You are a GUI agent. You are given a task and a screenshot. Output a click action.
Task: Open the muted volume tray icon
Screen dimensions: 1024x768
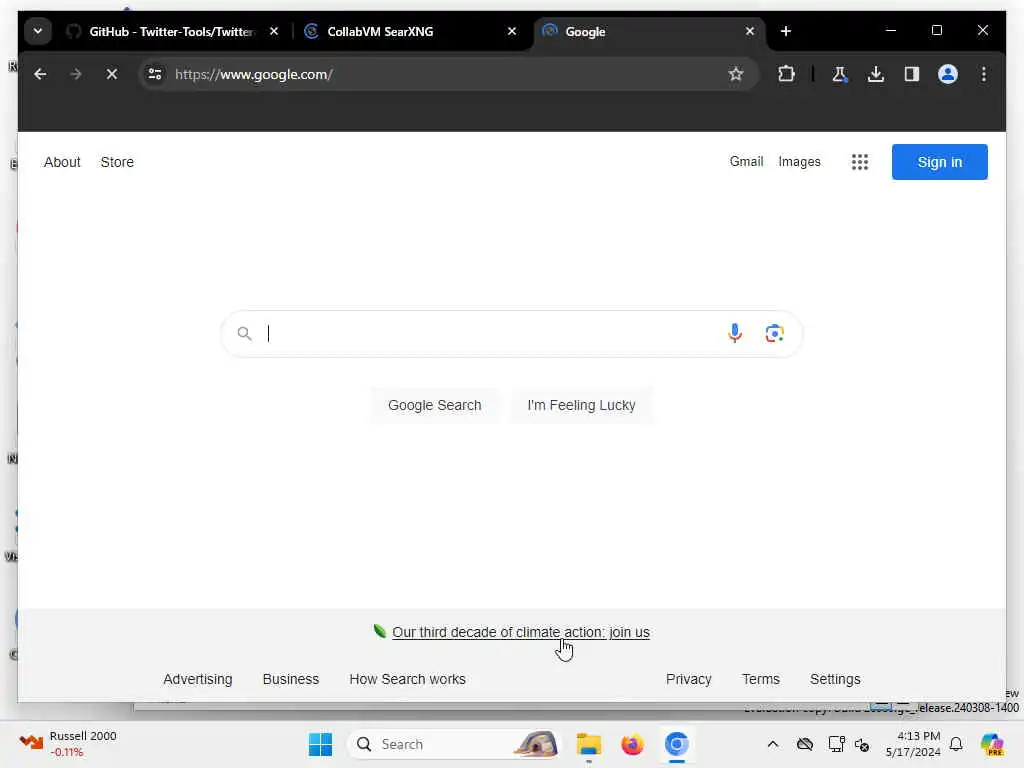[861, 744]
